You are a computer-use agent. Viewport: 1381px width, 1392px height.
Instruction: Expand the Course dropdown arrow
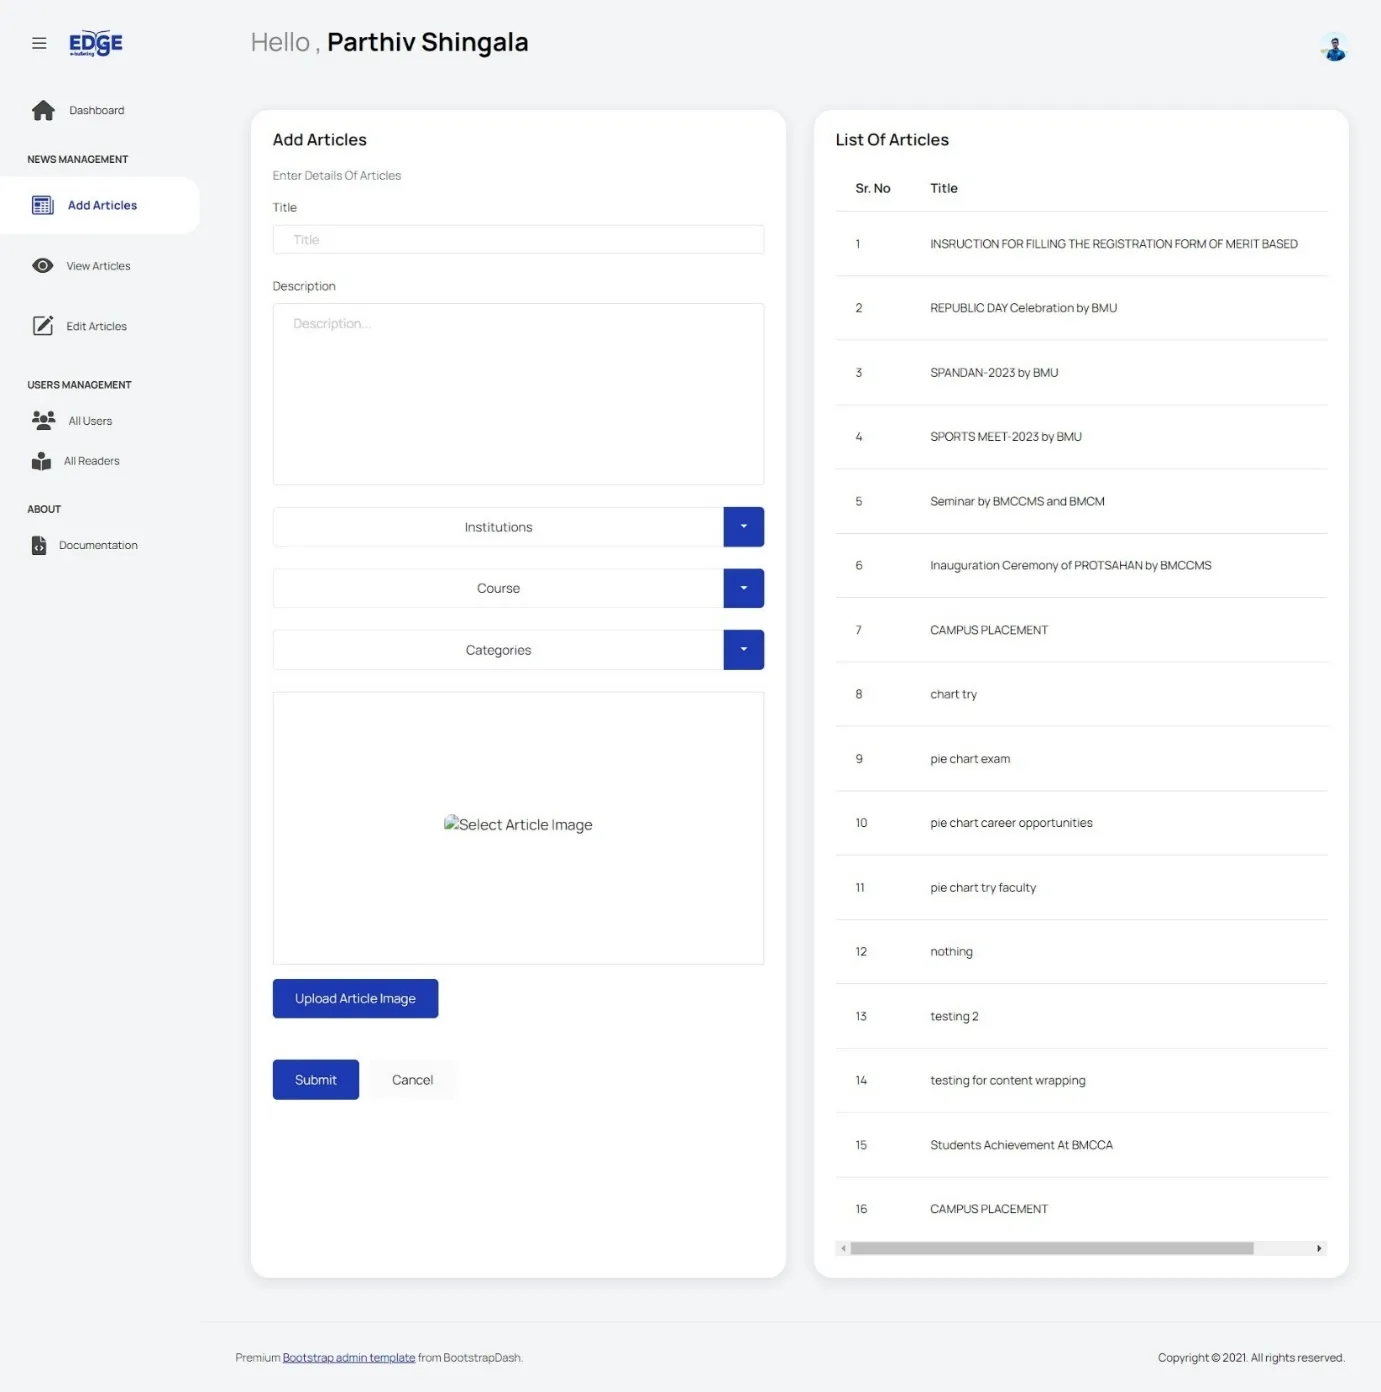743,588
